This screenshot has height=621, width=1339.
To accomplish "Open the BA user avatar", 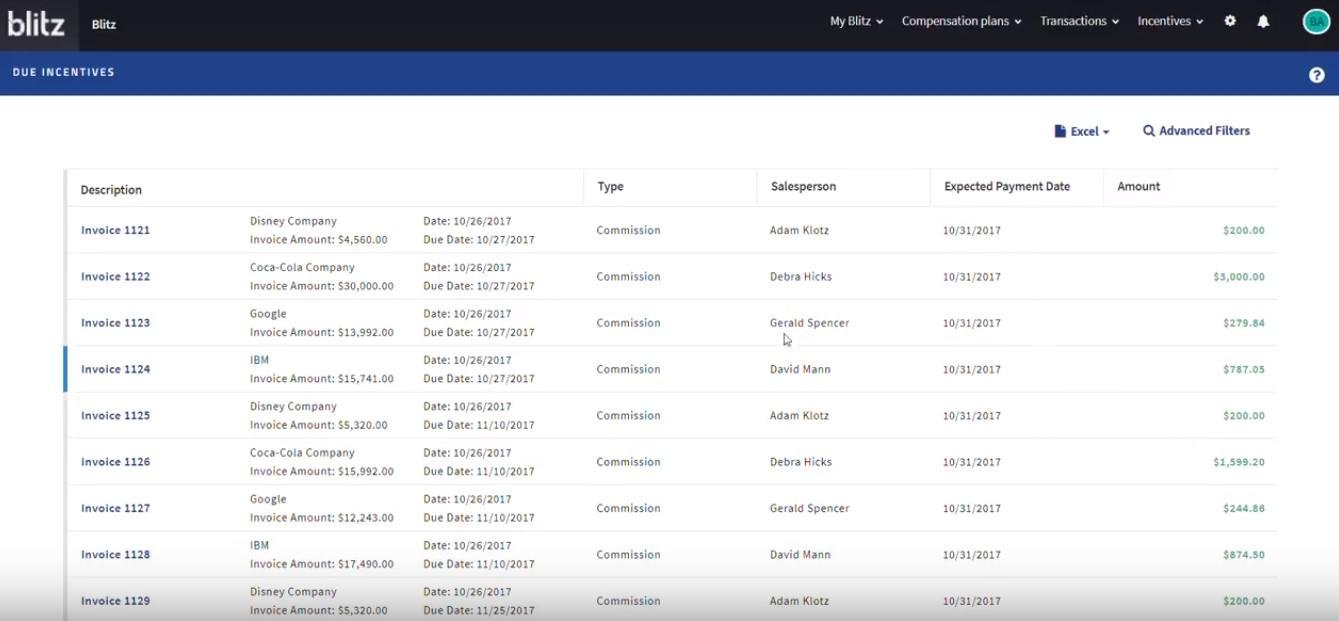I will coord(1316,21).
